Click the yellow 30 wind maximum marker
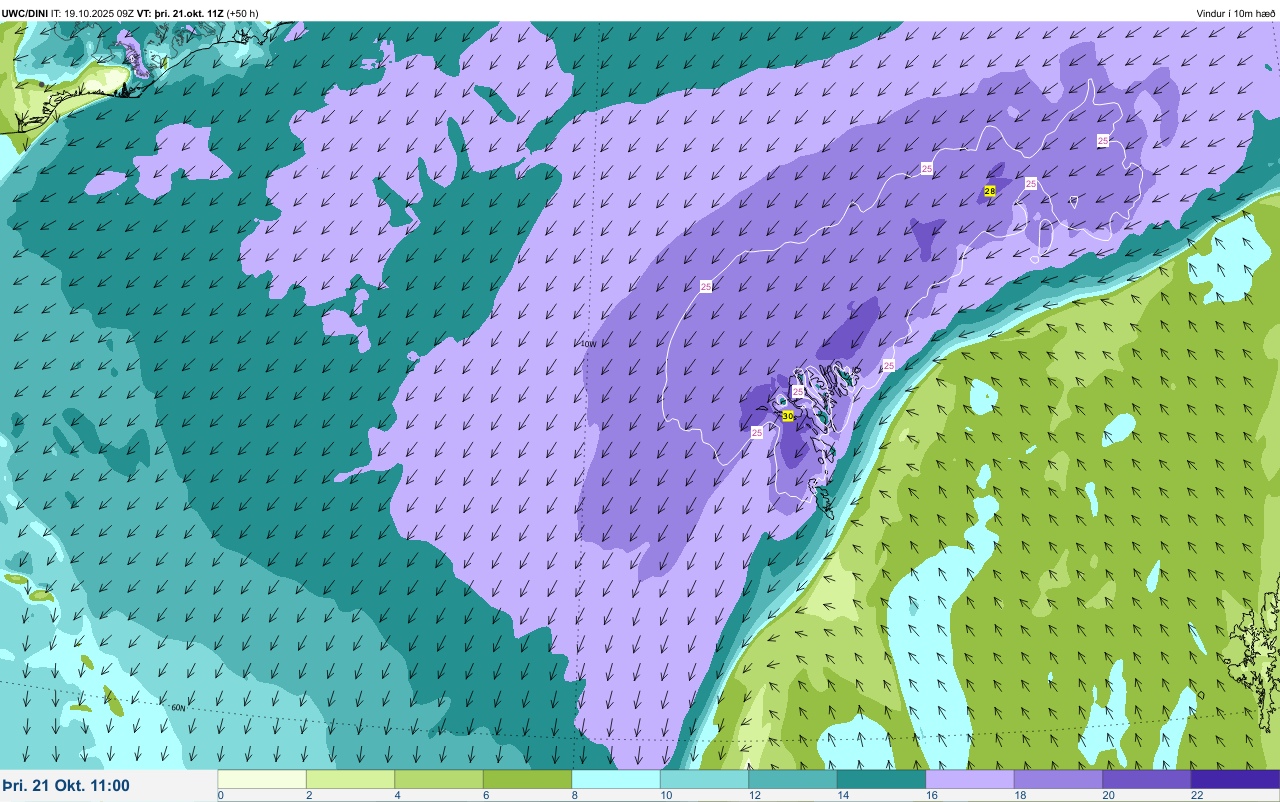Screen dimensions: 1280x802 (788, 415)
